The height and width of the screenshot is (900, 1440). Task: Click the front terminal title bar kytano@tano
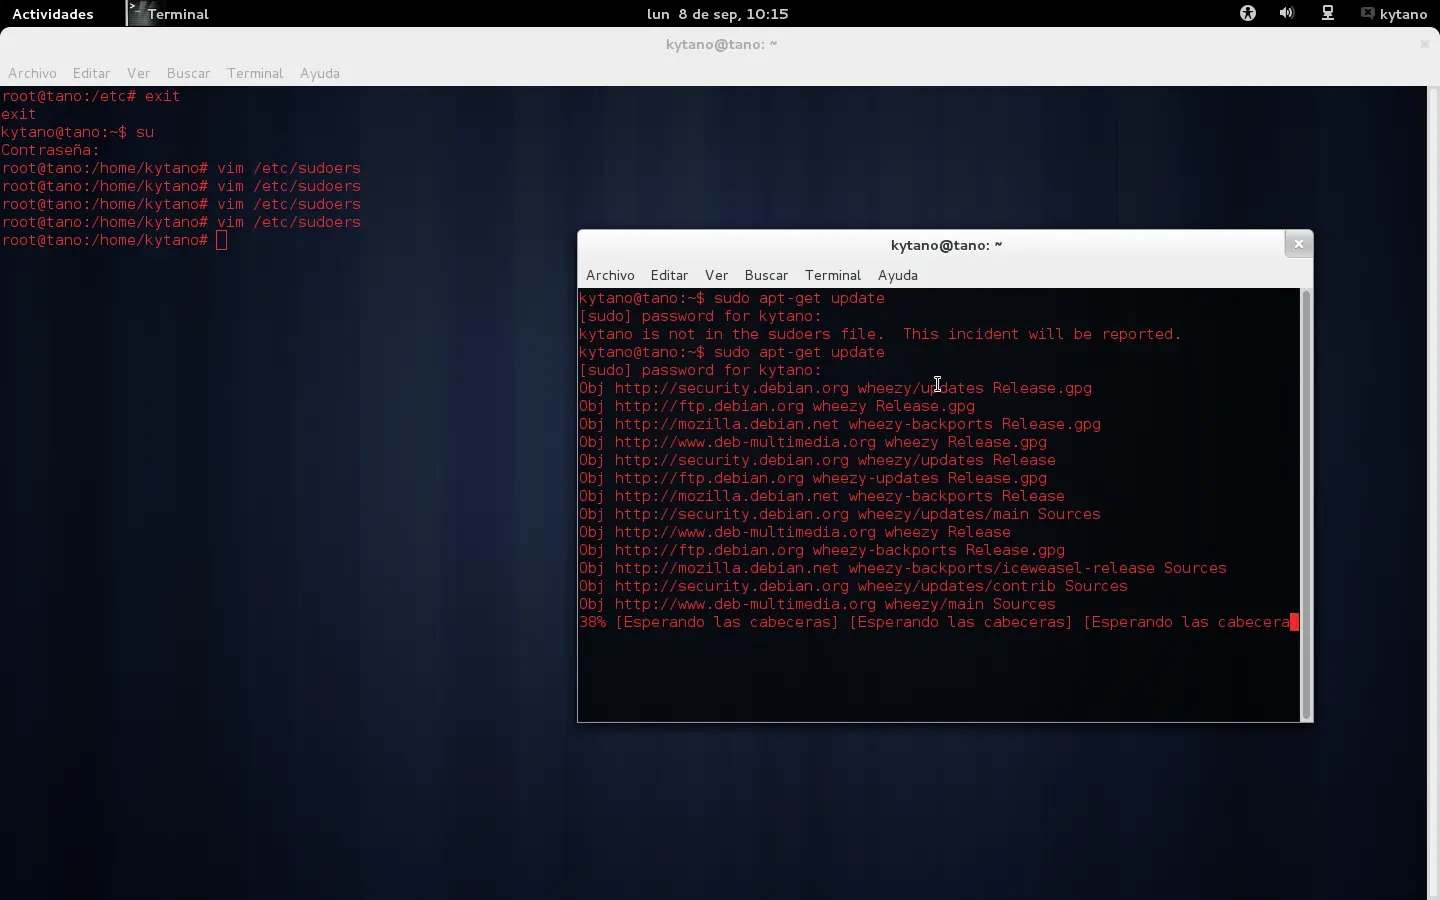coord(946,245)
